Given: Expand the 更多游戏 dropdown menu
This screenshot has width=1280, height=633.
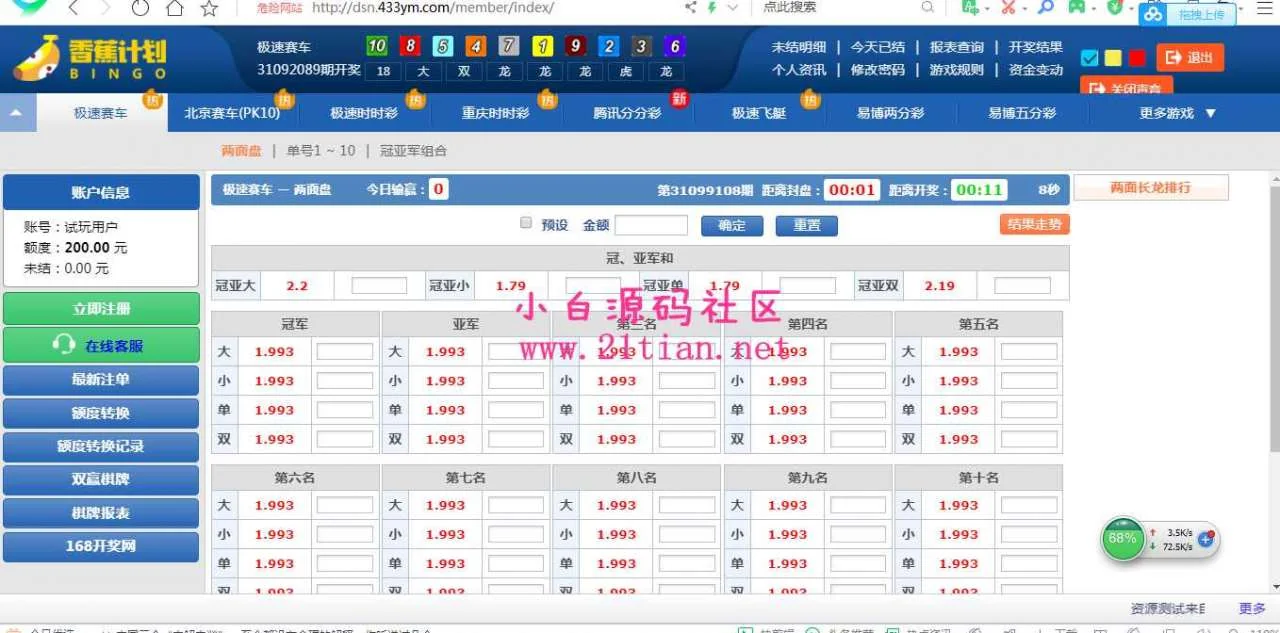Looking at the screenshot, I should pos(1177,113).
